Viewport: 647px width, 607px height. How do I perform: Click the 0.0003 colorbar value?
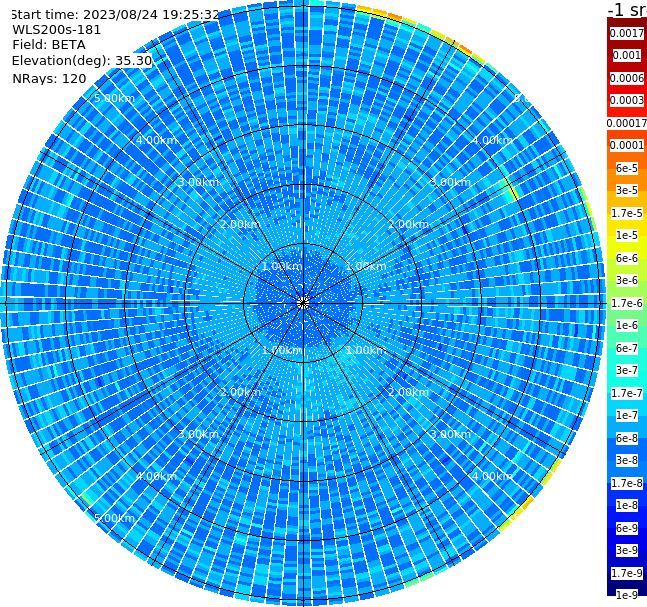627,100
